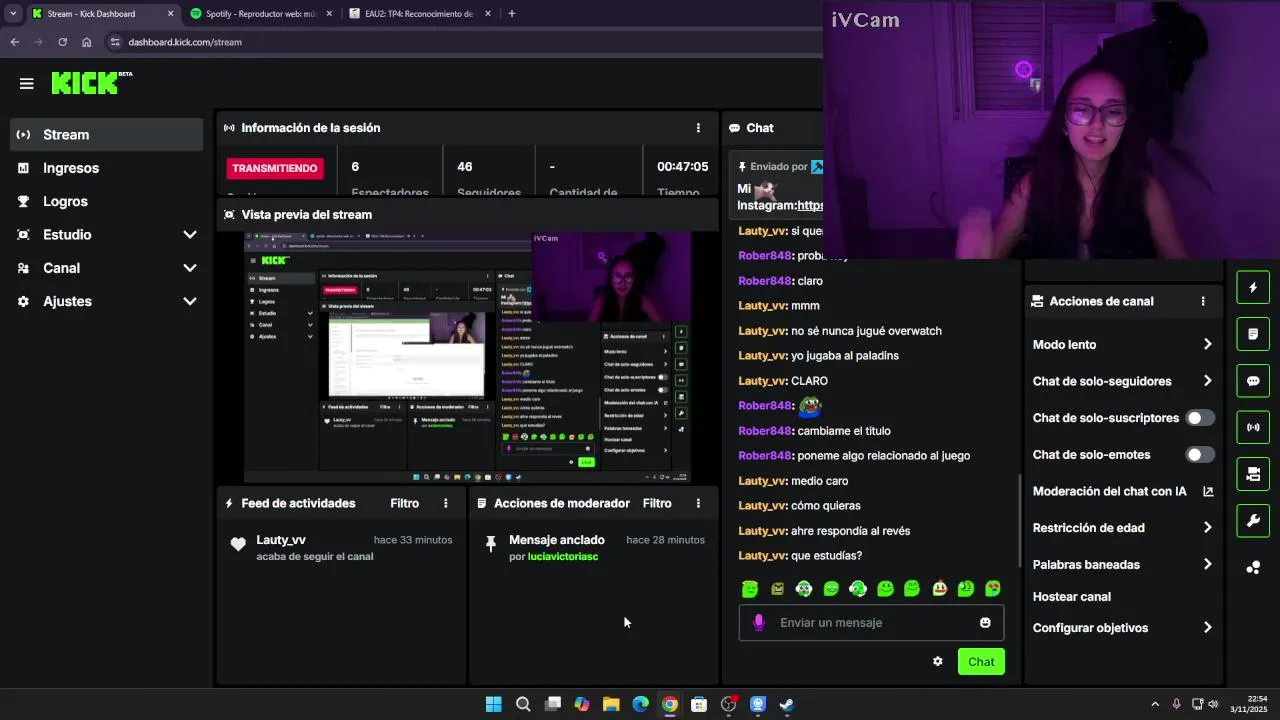Open Información de la sesión options menu
This screenshot has width=1280, height=720.
click(x=698, y=128)
